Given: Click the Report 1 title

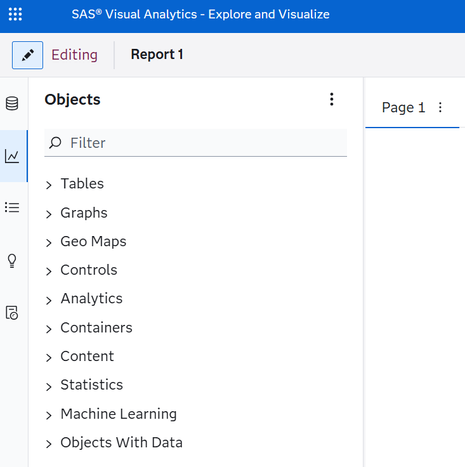Looking at the screenshot, I should (x=157, y=54).
